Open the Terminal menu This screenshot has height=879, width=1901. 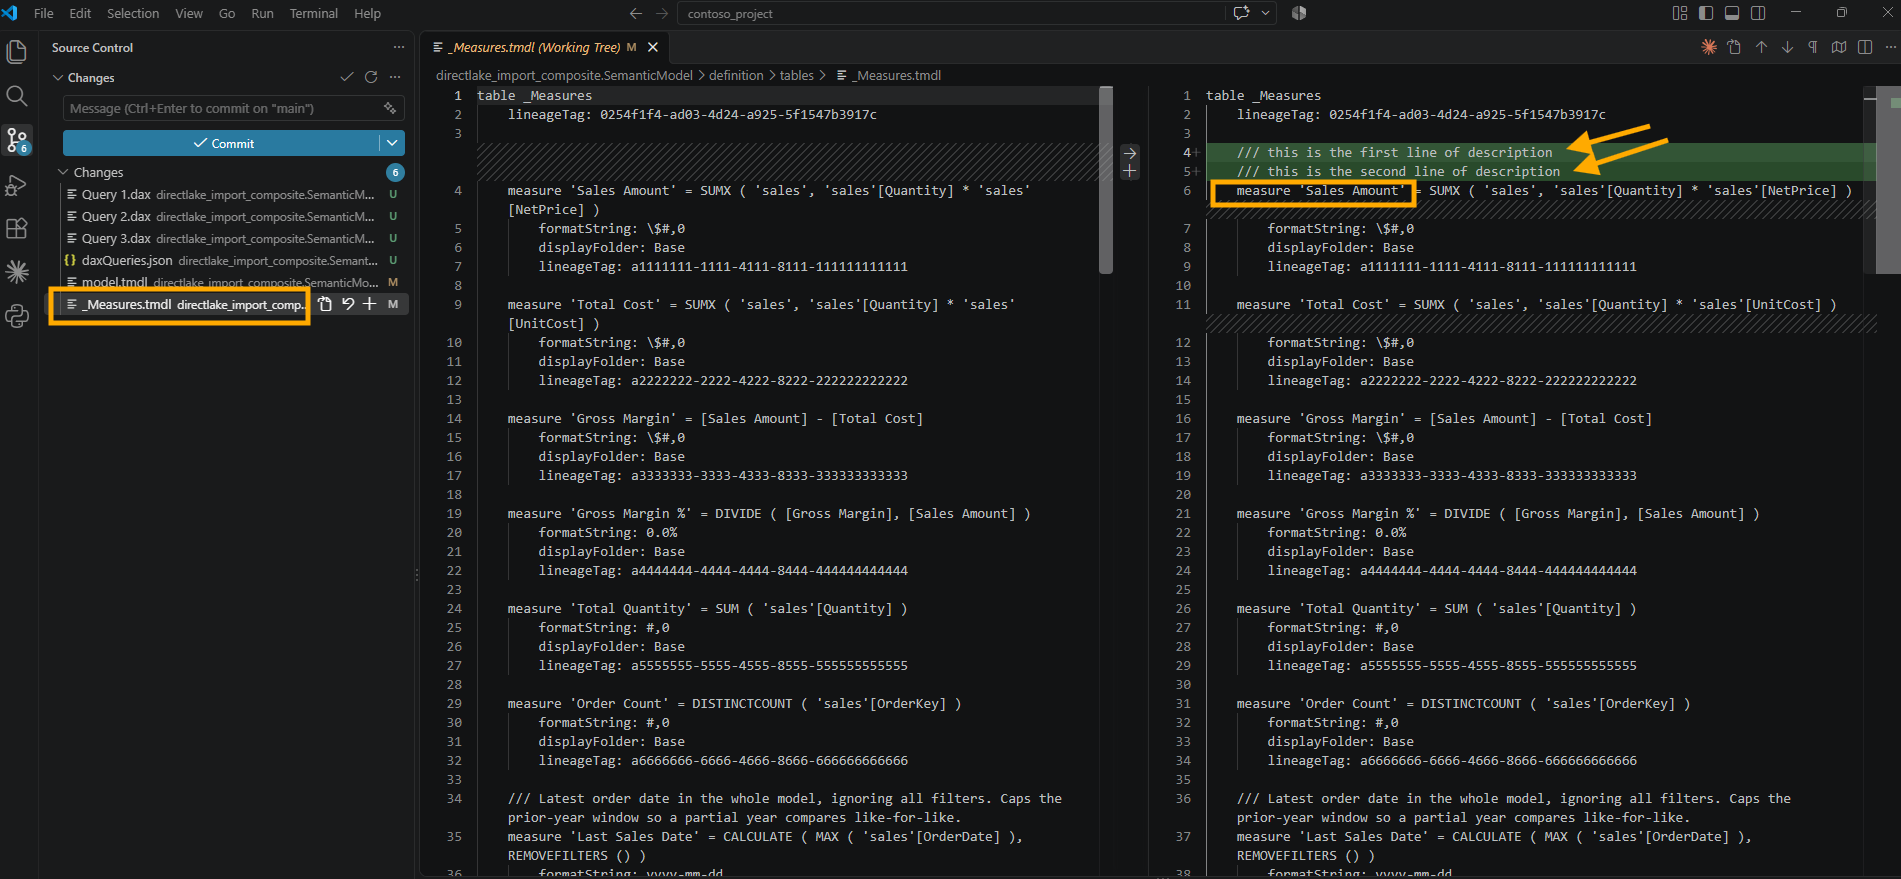pos(313,13)
